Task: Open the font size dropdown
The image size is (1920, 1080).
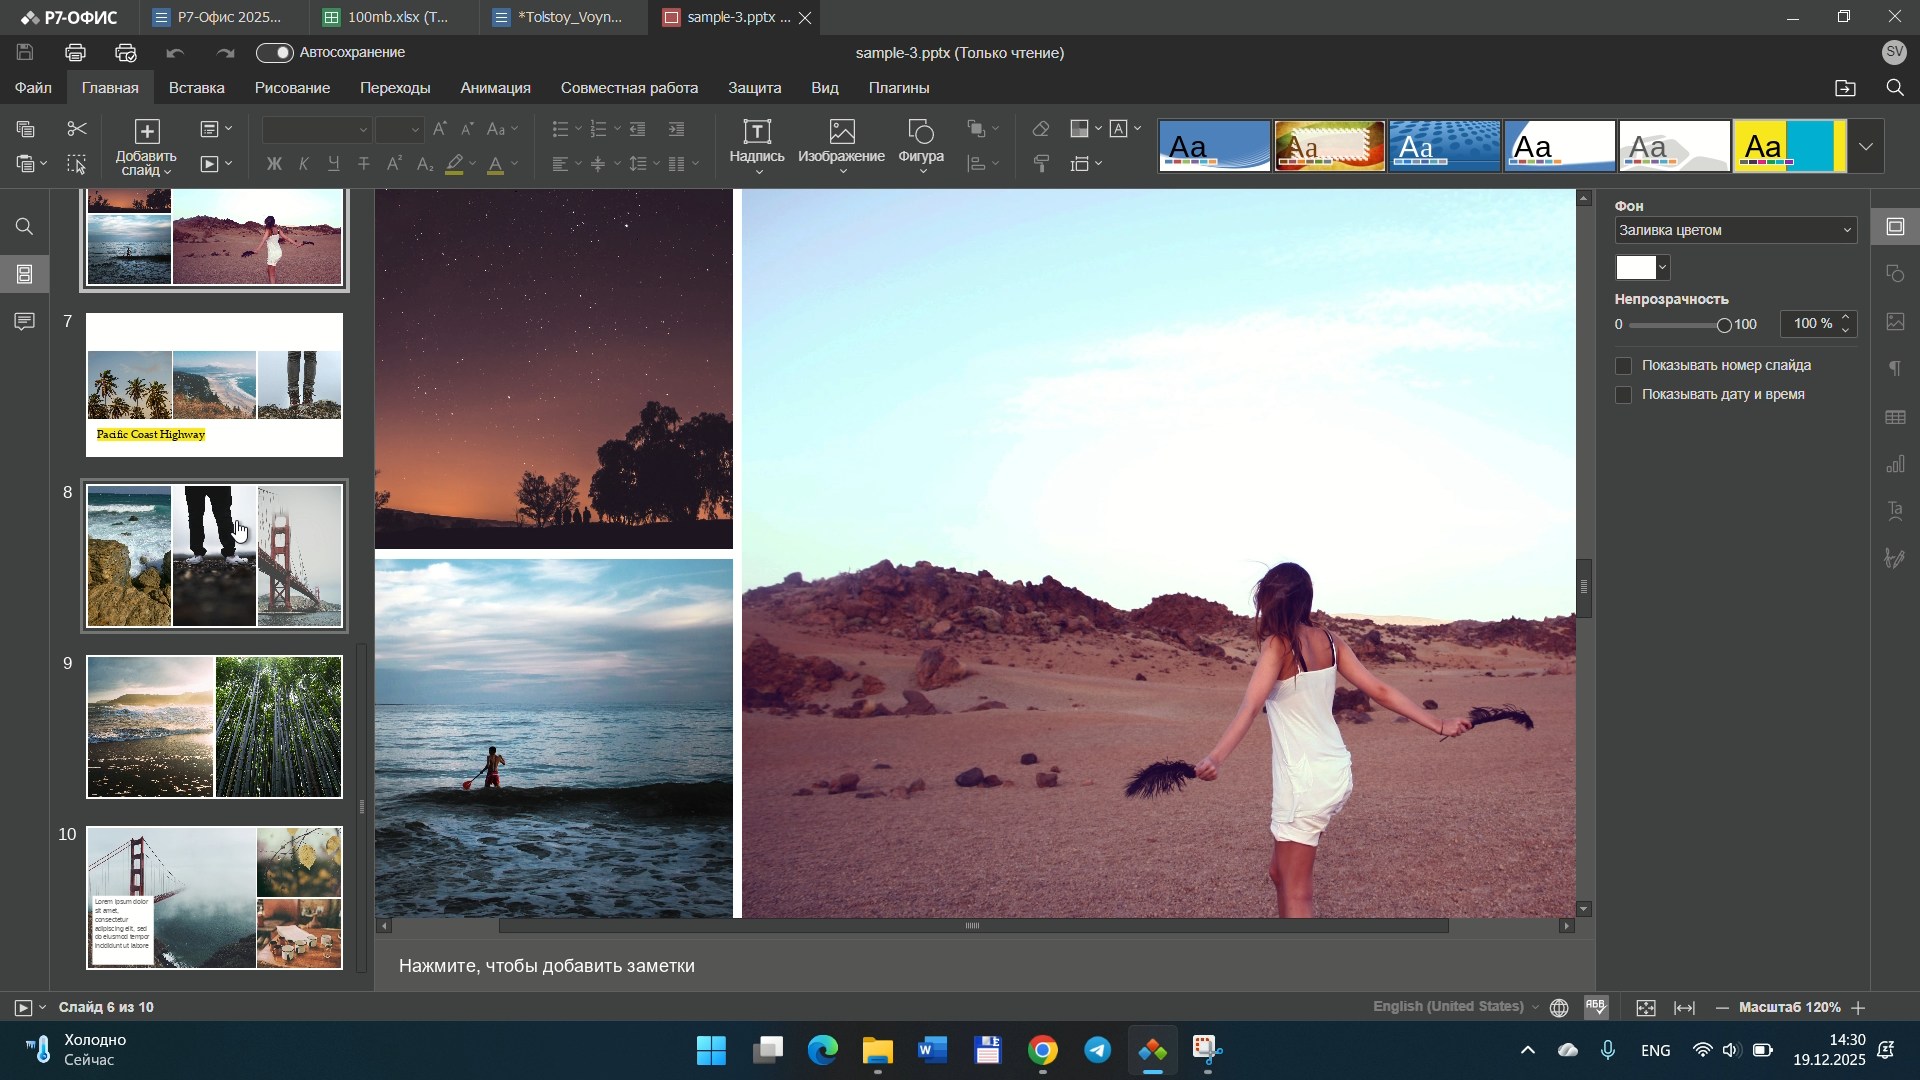Action: [415, 131]
